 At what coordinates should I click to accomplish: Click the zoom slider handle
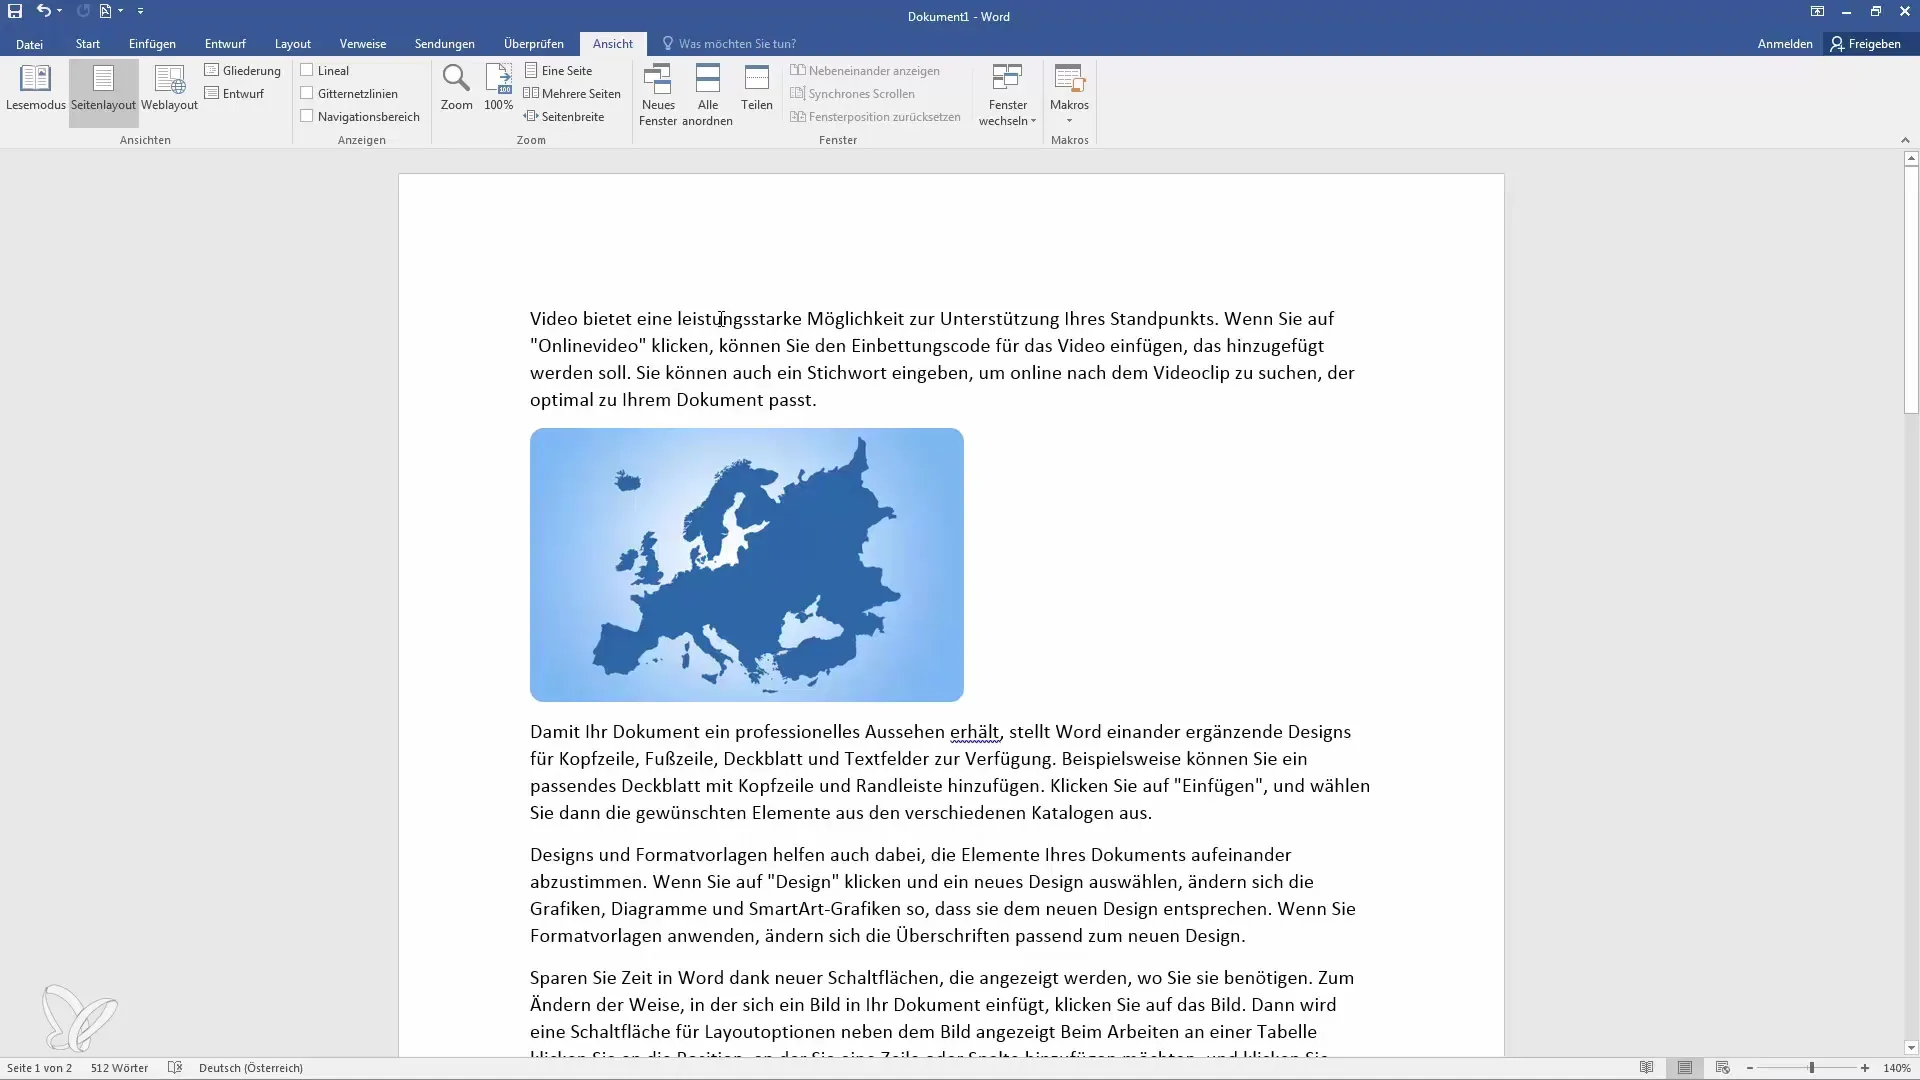coord(1811,1068)
